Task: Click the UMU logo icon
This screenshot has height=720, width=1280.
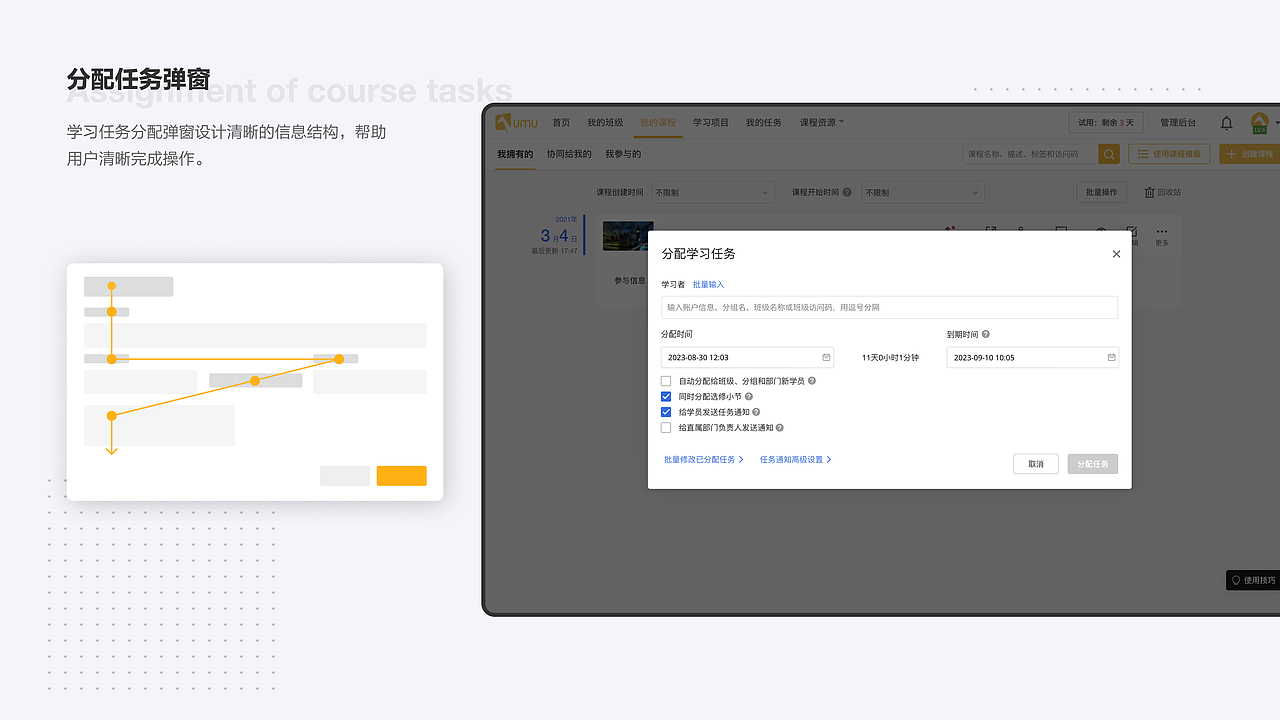Action: [x=516, y=122]
